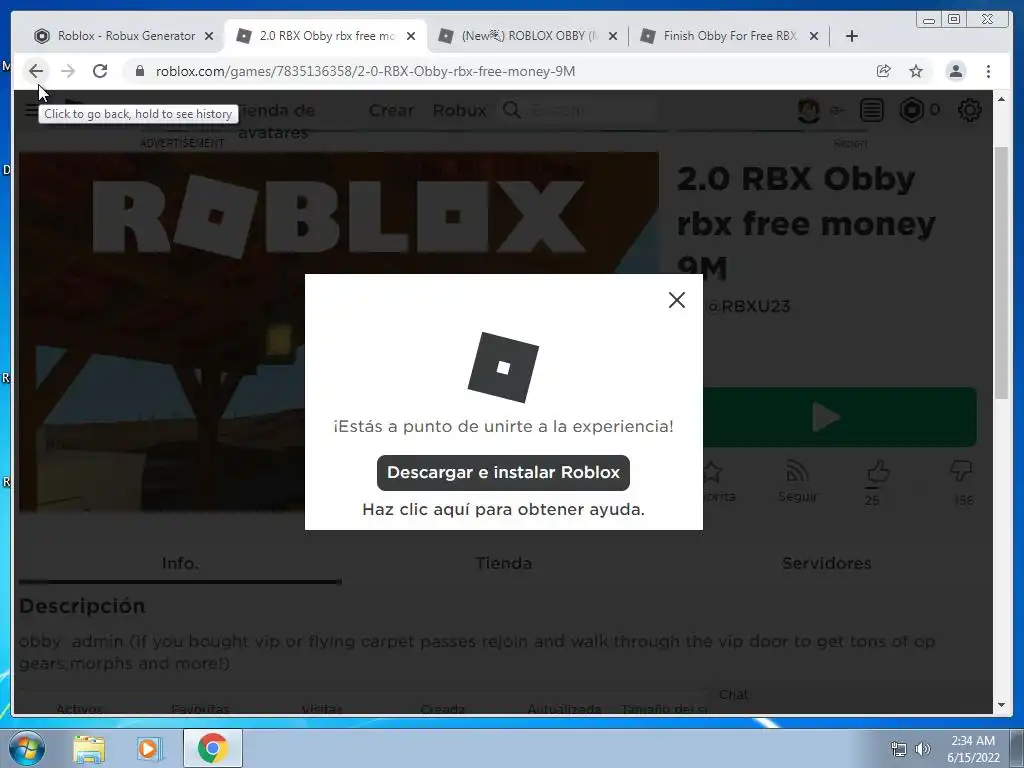Close the 2.0 RBX Obby tab
This screenshot has width=1024, height=768.
[411, 36]
